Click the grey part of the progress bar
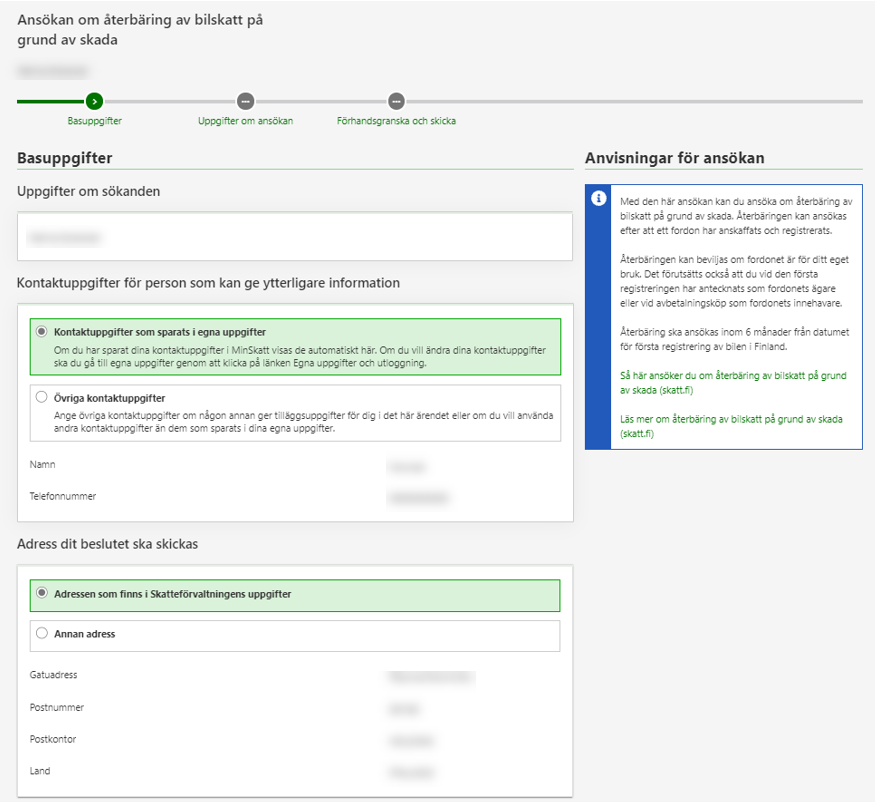Image resolution: width=875 pixels, height=802 pixels. click(x=630, y=101)
